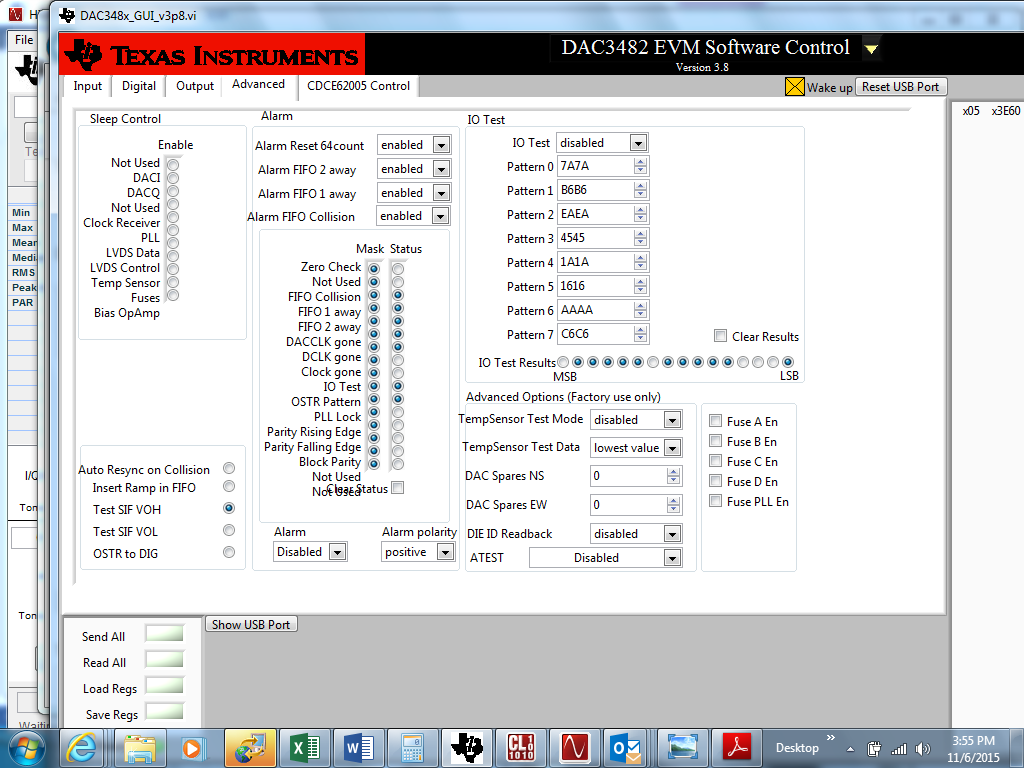1024x768 pixels.
Task: Launch Windows Media Player from taskbar
Action: pos(194,748)
